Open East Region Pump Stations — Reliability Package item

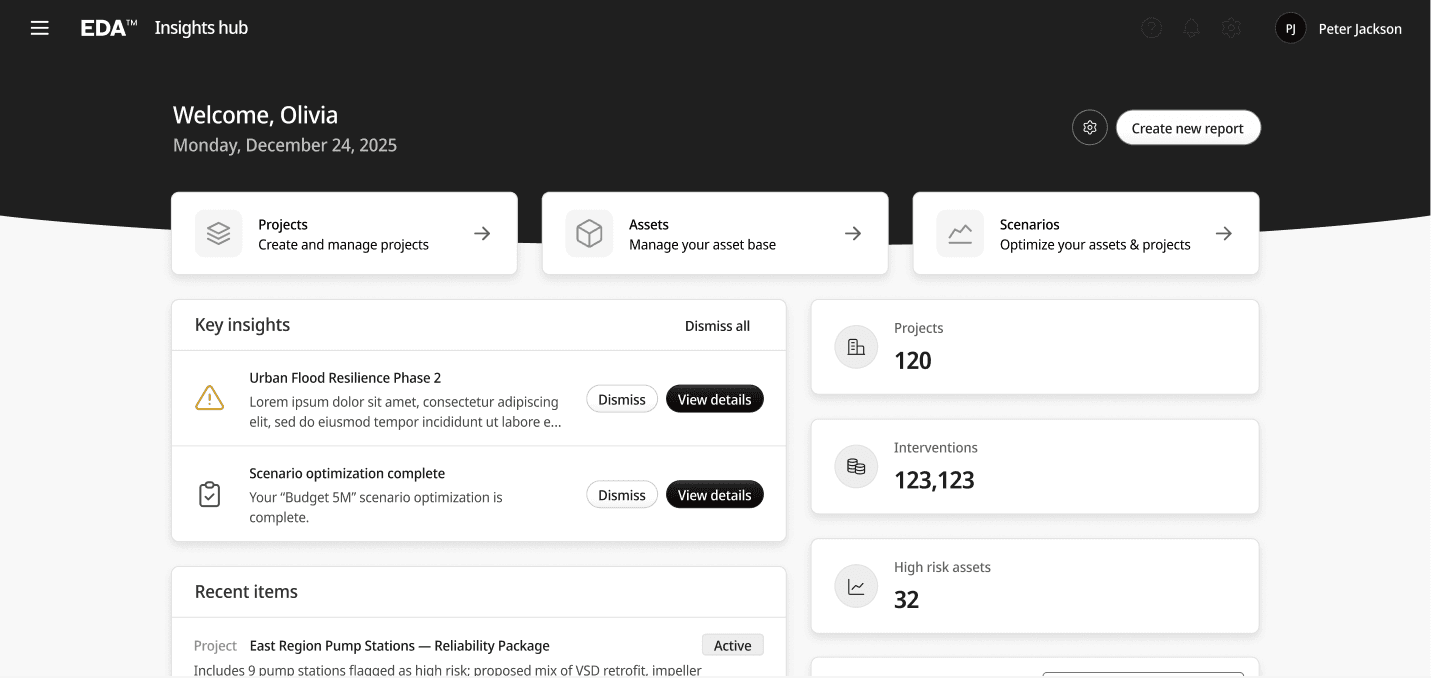pyautogui.click(x=399, y=646)
